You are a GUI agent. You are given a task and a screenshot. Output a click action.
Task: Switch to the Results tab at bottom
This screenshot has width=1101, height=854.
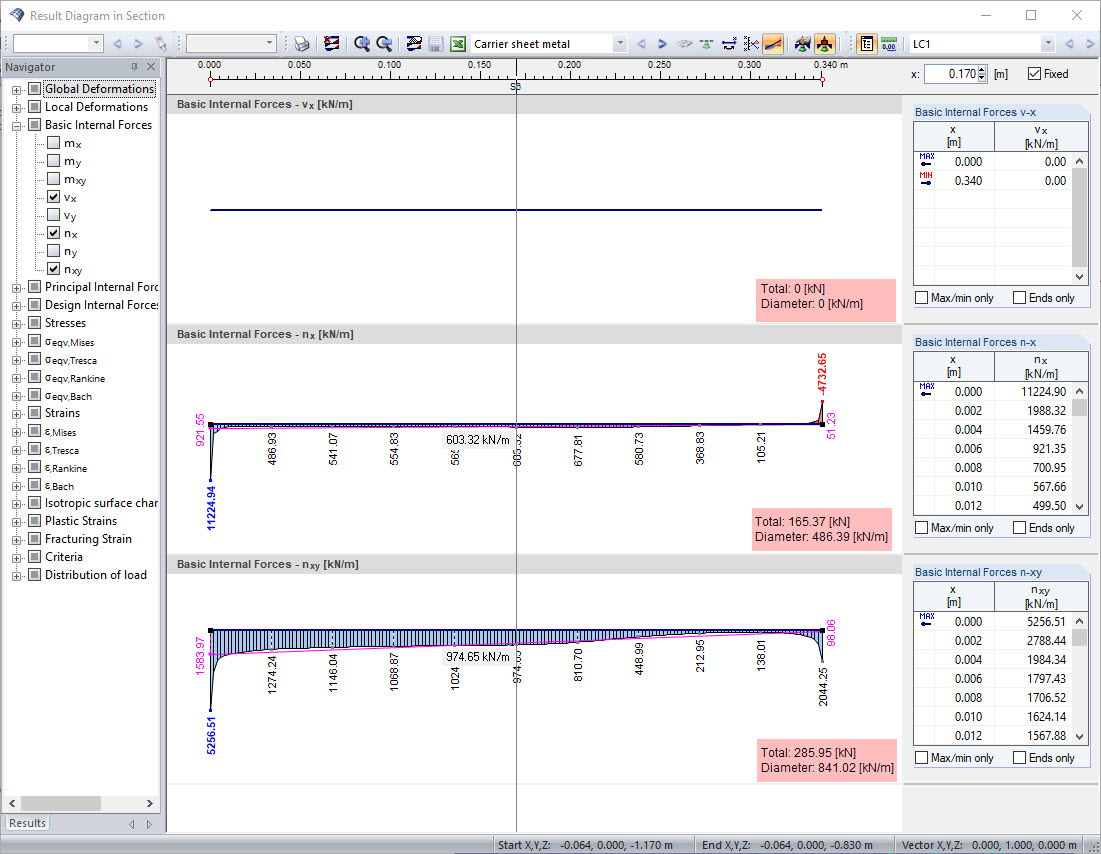[26, 823]
